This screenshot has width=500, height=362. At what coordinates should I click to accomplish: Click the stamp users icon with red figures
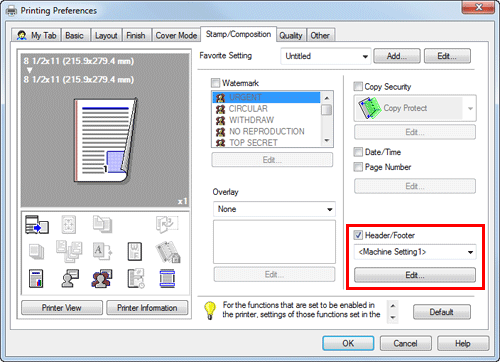(102, 279)
